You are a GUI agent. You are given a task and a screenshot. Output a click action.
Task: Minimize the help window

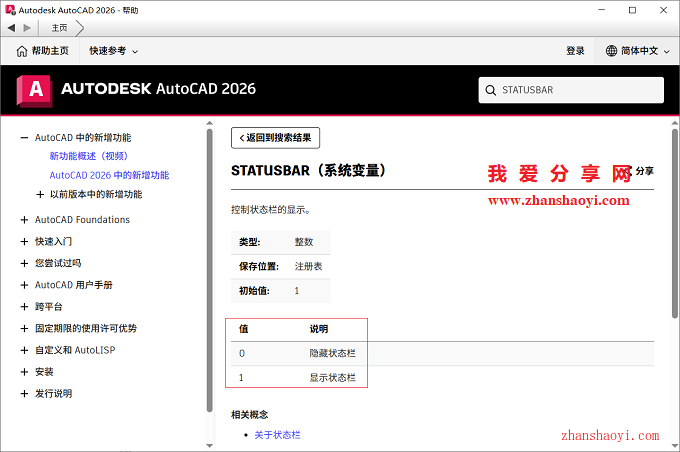(601, 10)
